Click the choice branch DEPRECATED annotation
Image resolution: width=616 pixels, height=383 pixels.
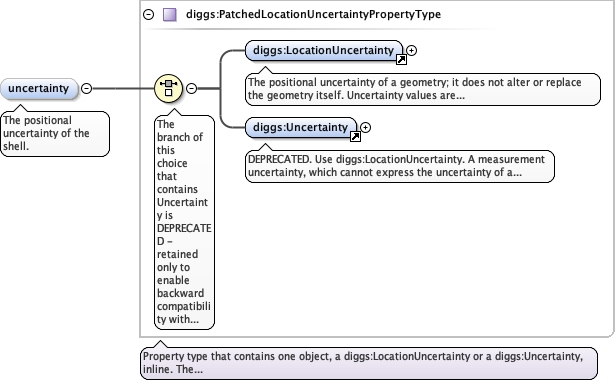point(184,222)
